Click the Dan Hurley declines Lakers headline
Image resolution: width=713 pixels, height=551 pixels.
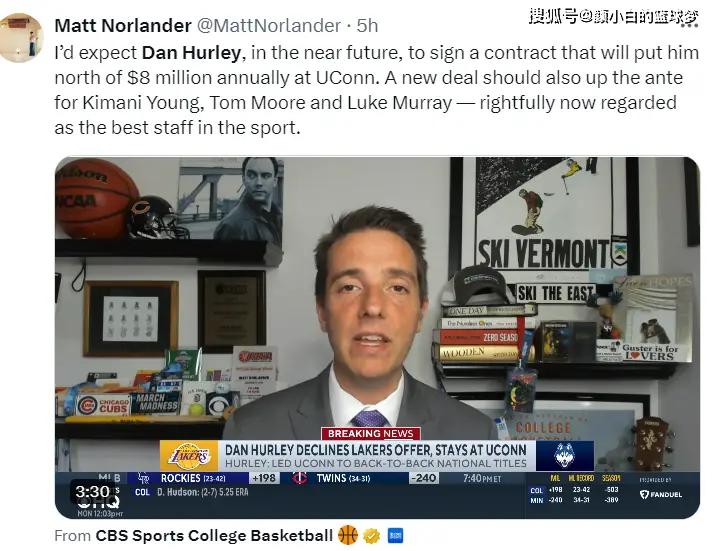(376, 450)
